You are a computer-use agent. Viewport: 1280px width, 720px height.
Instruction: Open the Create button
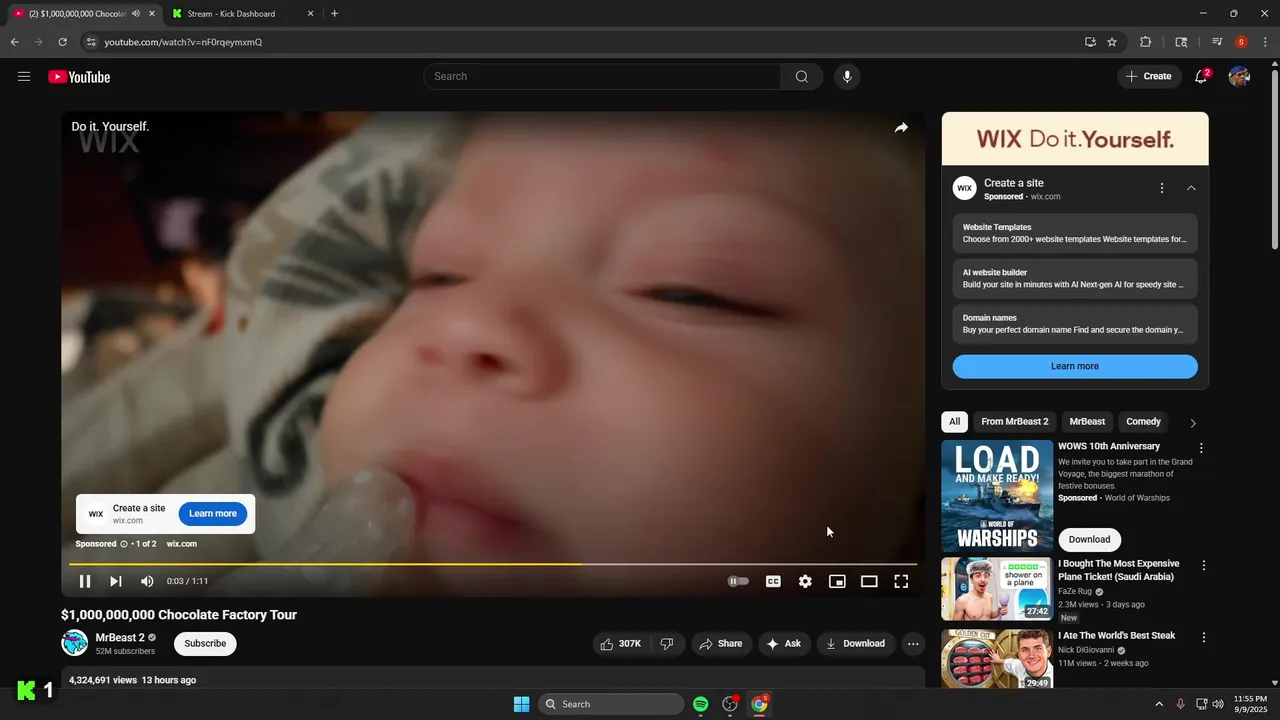click(1149, 77)
